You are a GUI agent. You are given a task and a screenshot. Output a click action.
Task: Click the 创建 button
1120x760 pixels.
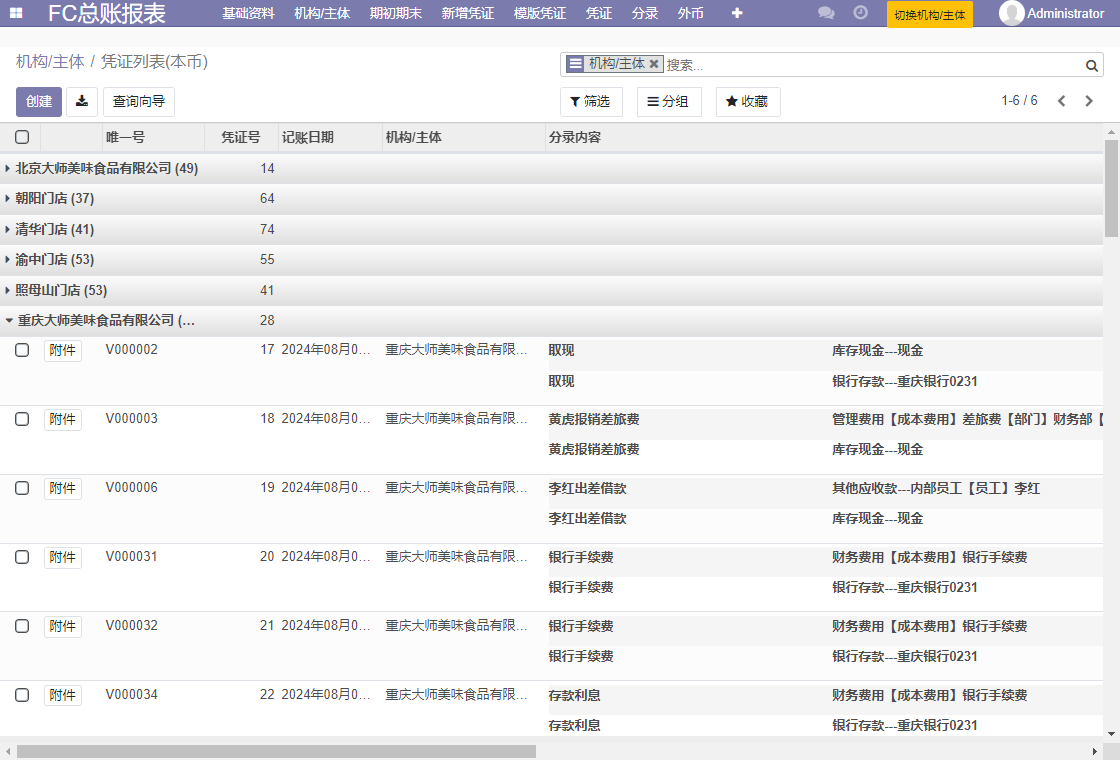pos(39,101)
